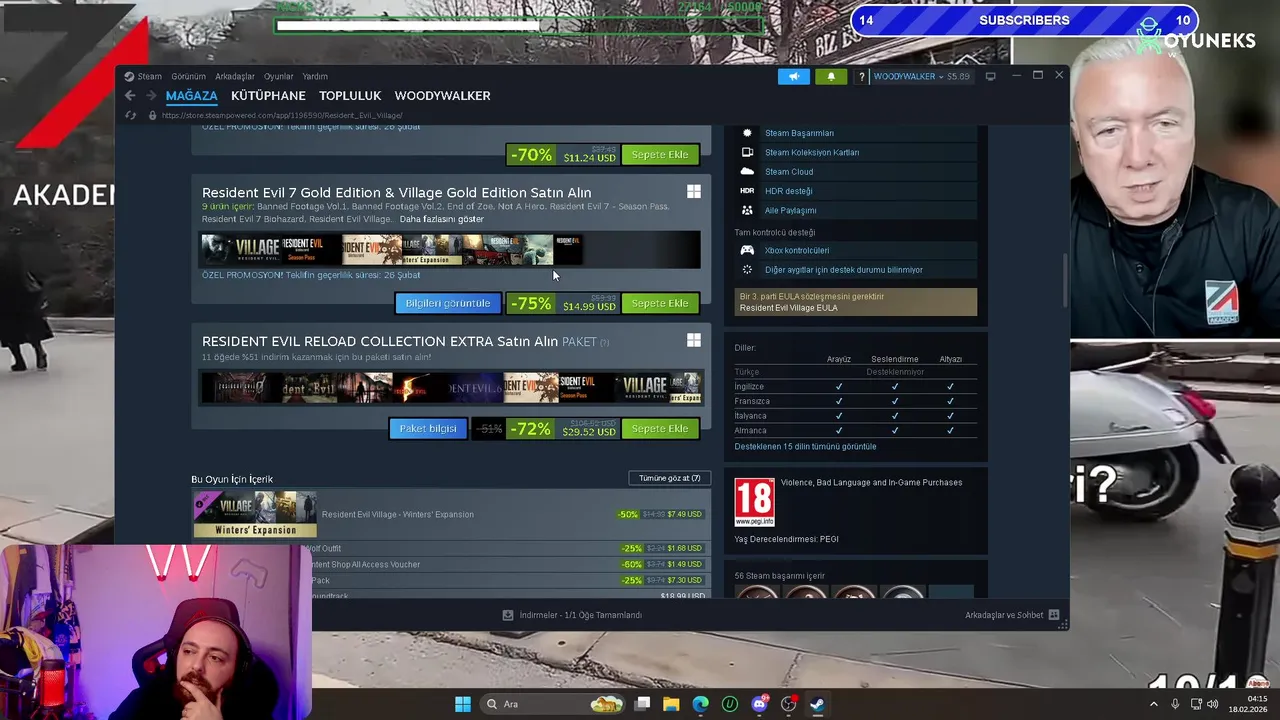Open the green notifications bell
Viewport: 1280px width, 720px height.
tap(831, 76)
